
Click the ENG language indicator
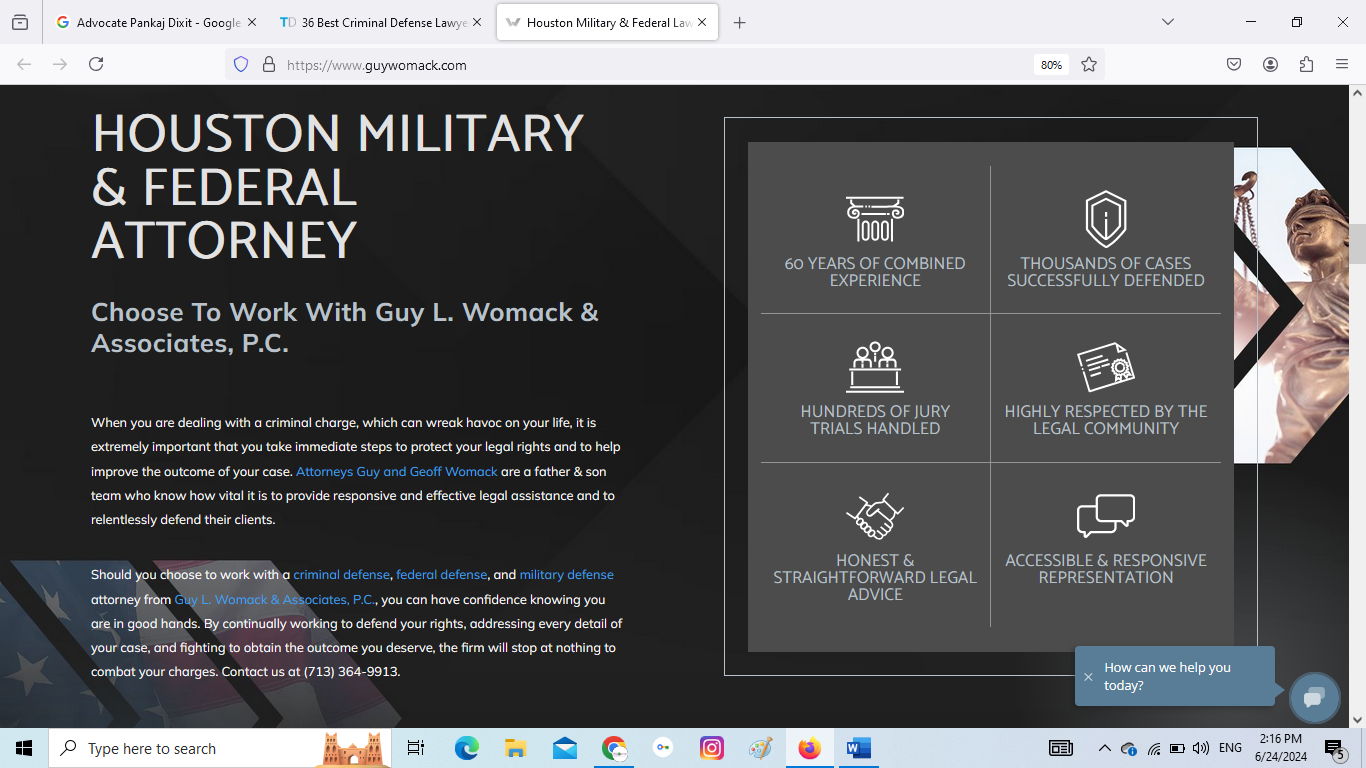[x=1230, y=748]
